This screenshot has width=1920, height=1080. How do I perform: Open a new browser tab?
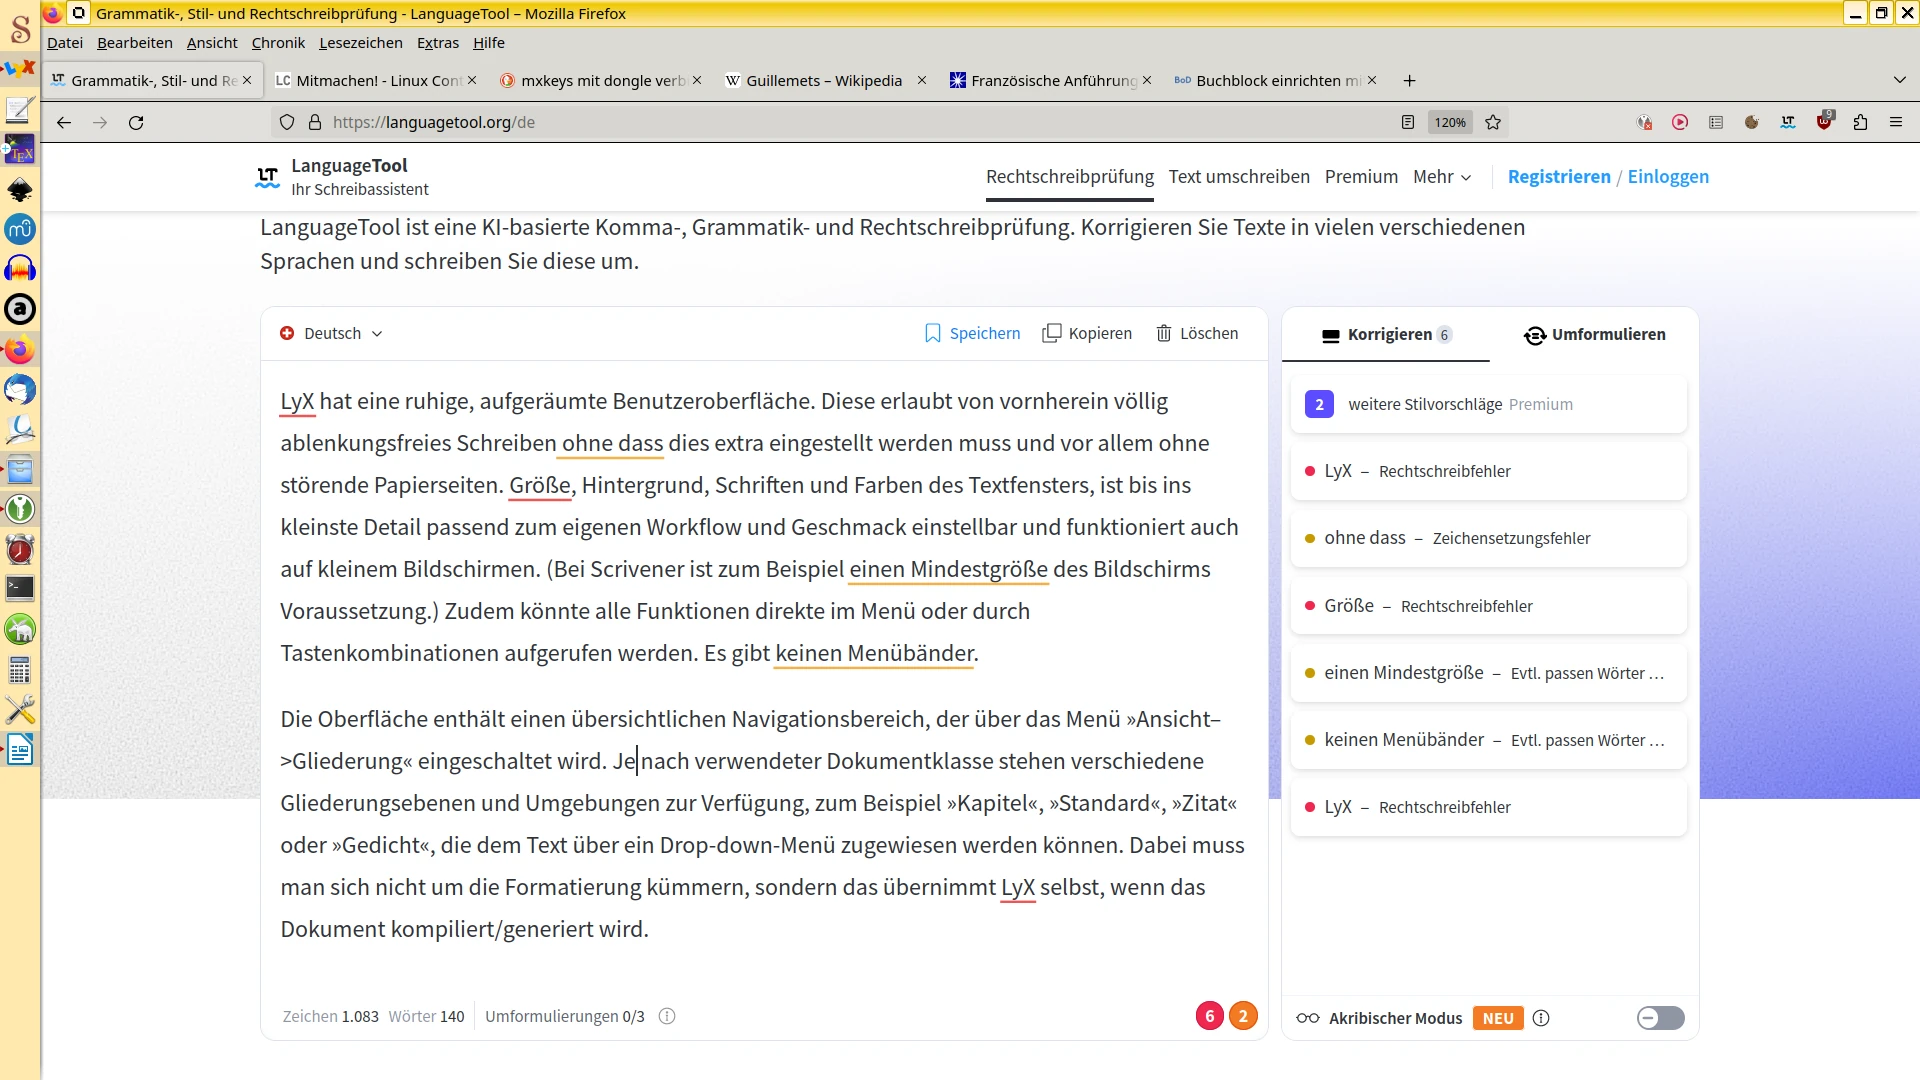click(x=1409, y=80)
